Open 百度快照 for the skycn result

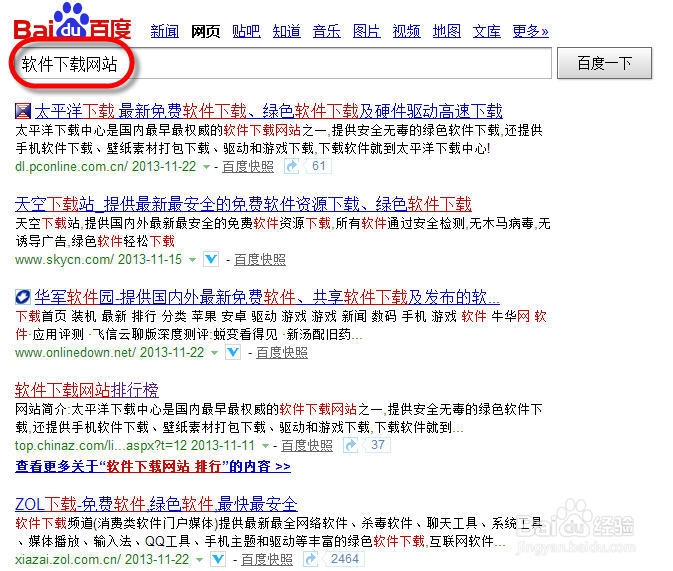point(260,260)
